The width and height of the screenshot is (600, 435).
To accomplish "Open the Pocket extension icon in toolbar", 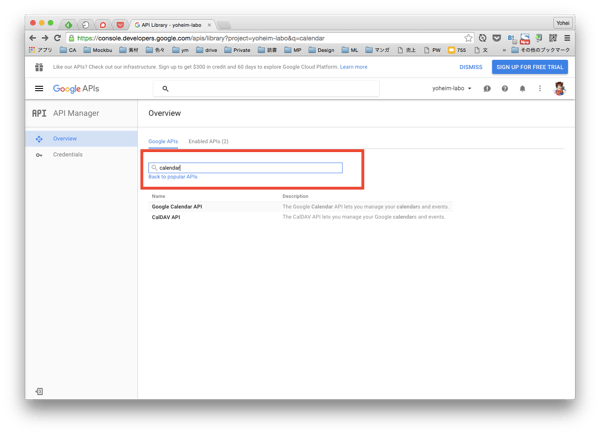I will tap(497, 38).
